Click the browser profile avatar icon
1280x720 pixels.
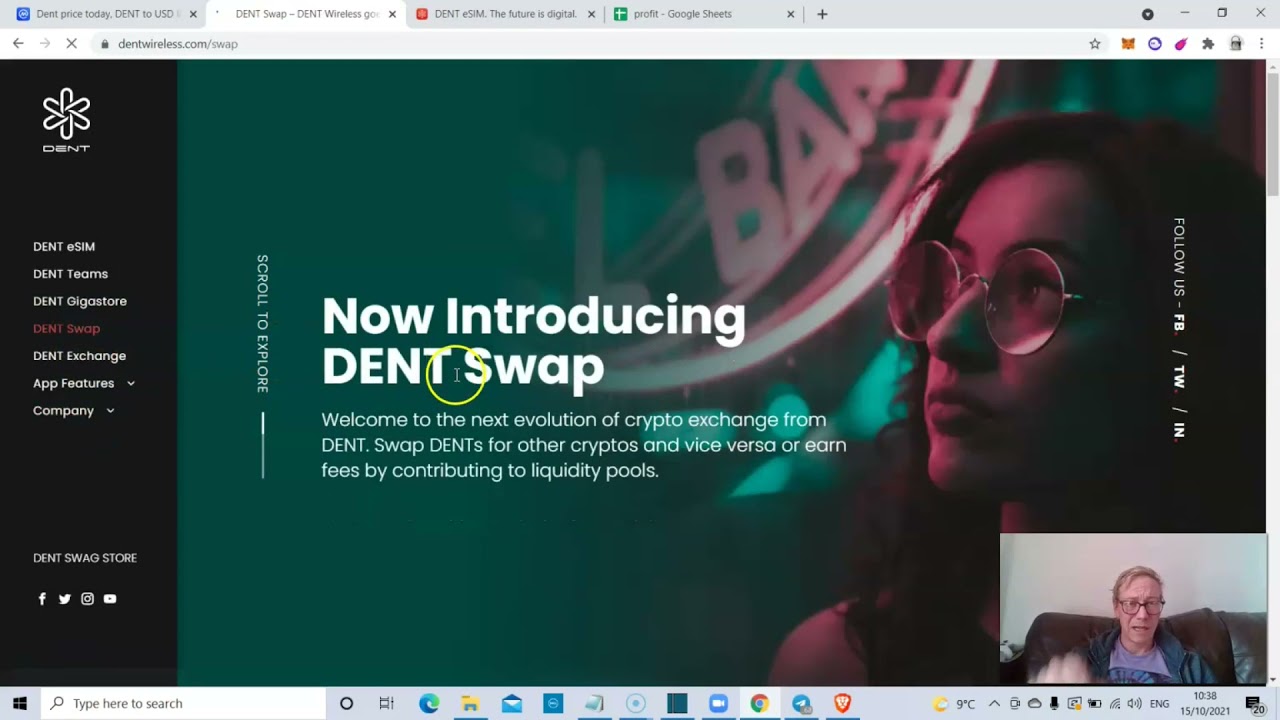[1236, 44]
